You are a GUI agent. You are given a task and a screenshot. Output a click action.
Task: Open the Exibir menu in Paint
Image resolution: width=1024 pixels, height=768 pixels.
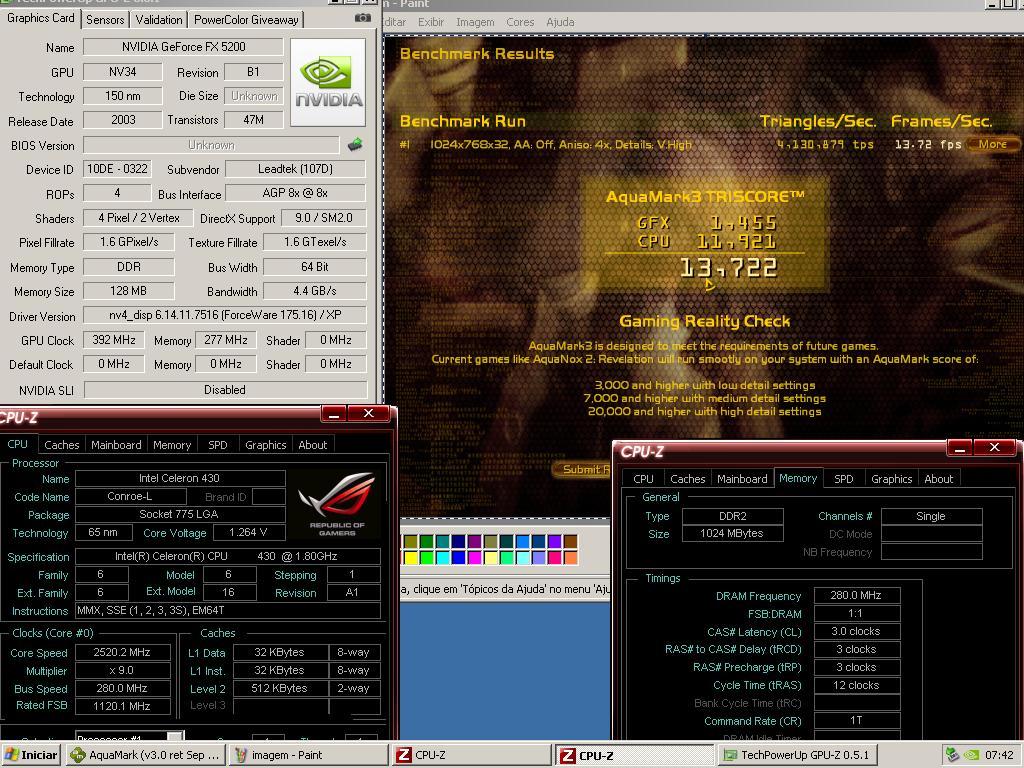[431, 22]
